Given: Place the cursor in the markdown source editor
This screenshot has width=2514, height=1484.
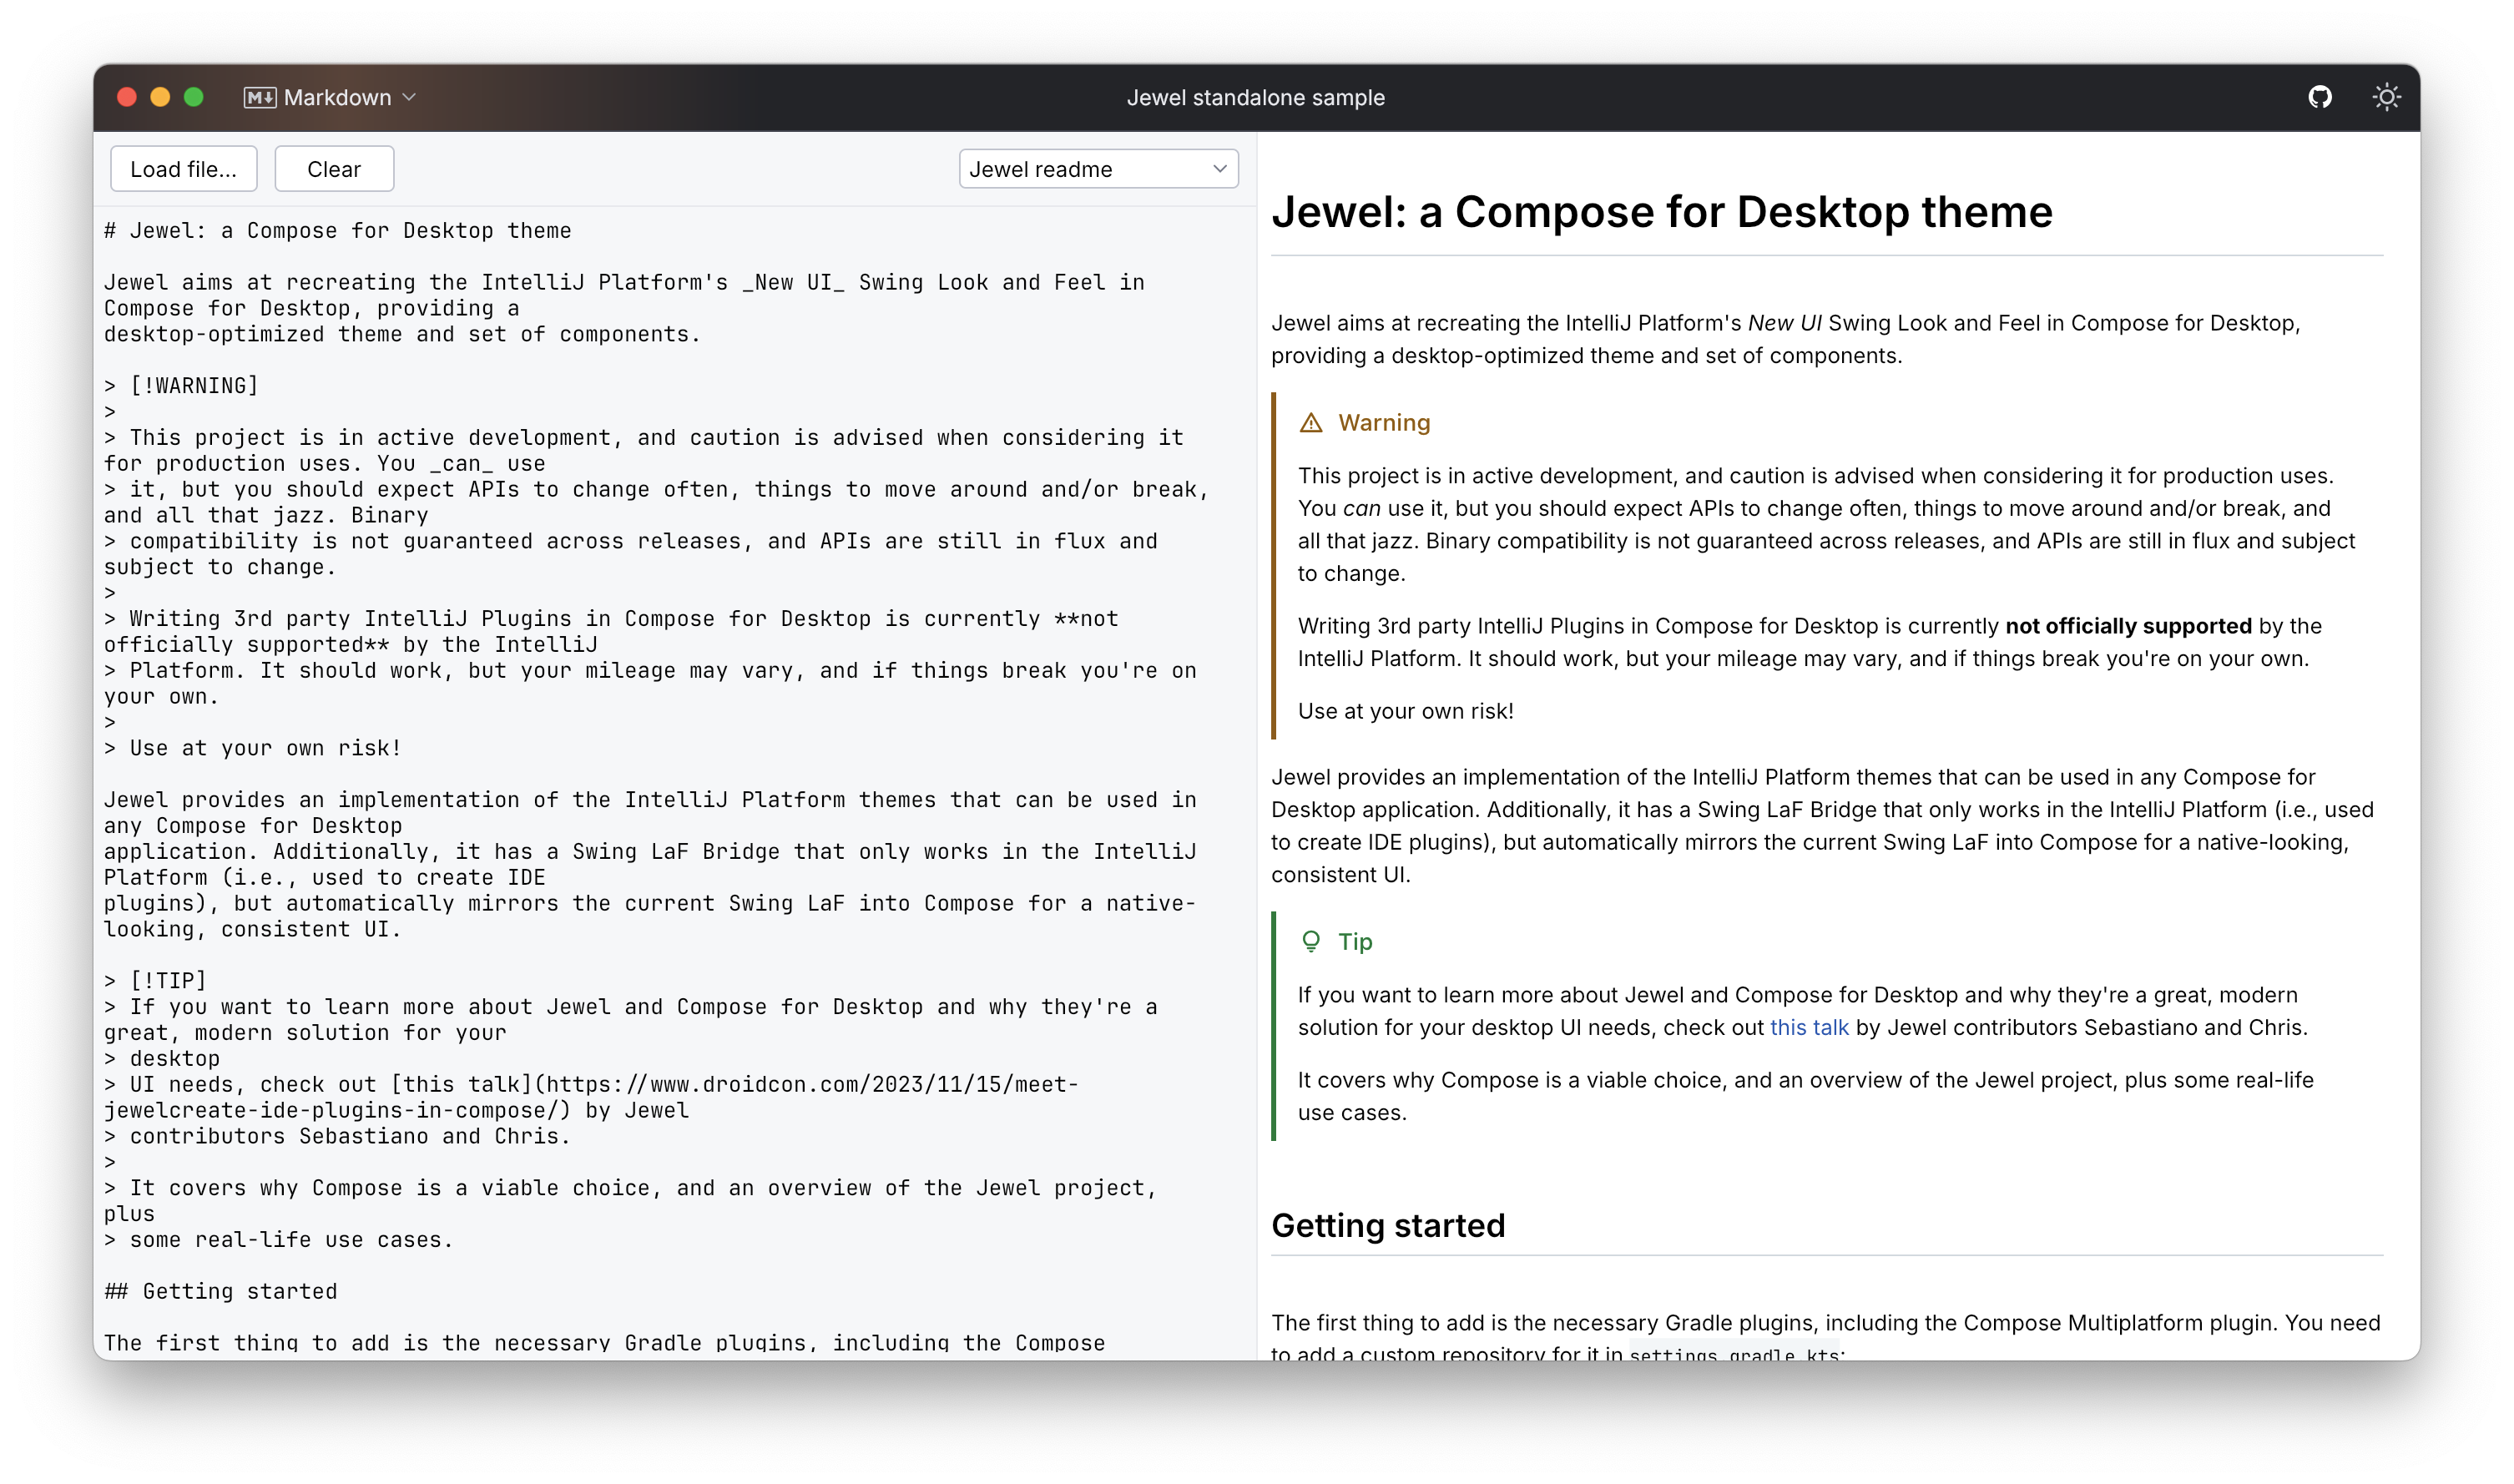Looking at the screenshot, I should 650,700.
